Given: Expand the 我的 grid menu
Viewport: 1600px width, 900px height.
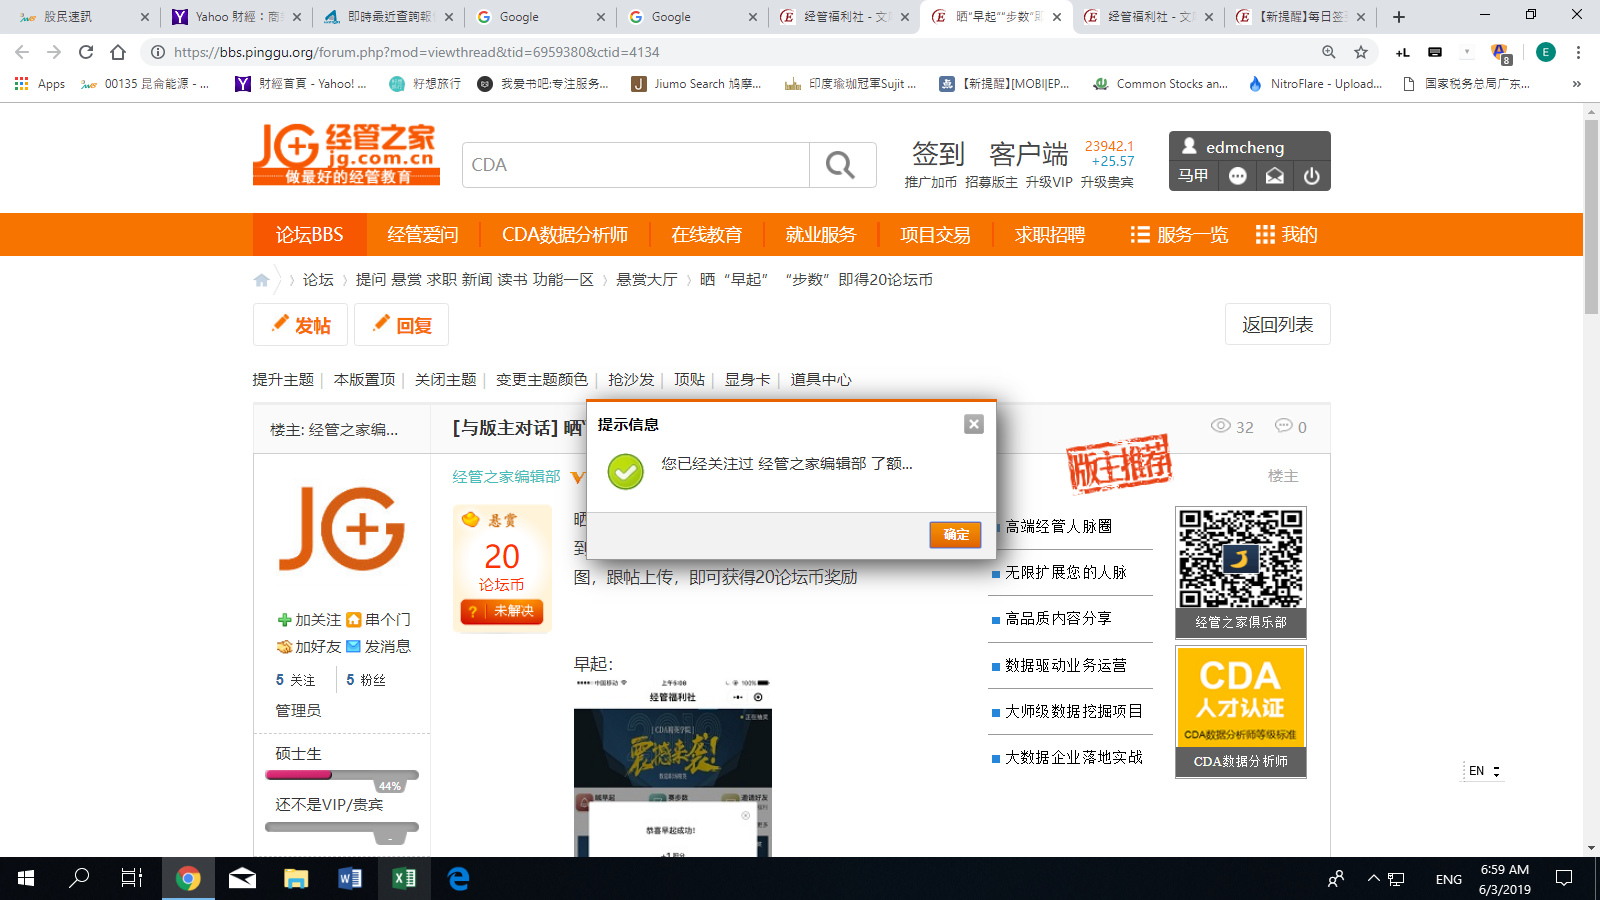Looking at the screenshot, I should pos(1287,235).
